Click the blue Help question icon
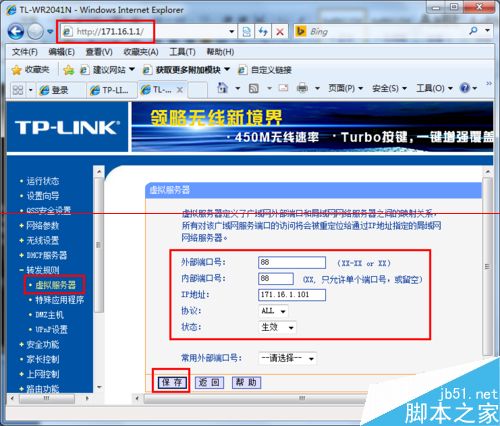The height and width of the screenshot is (426, 500). [x=465, y=88]
